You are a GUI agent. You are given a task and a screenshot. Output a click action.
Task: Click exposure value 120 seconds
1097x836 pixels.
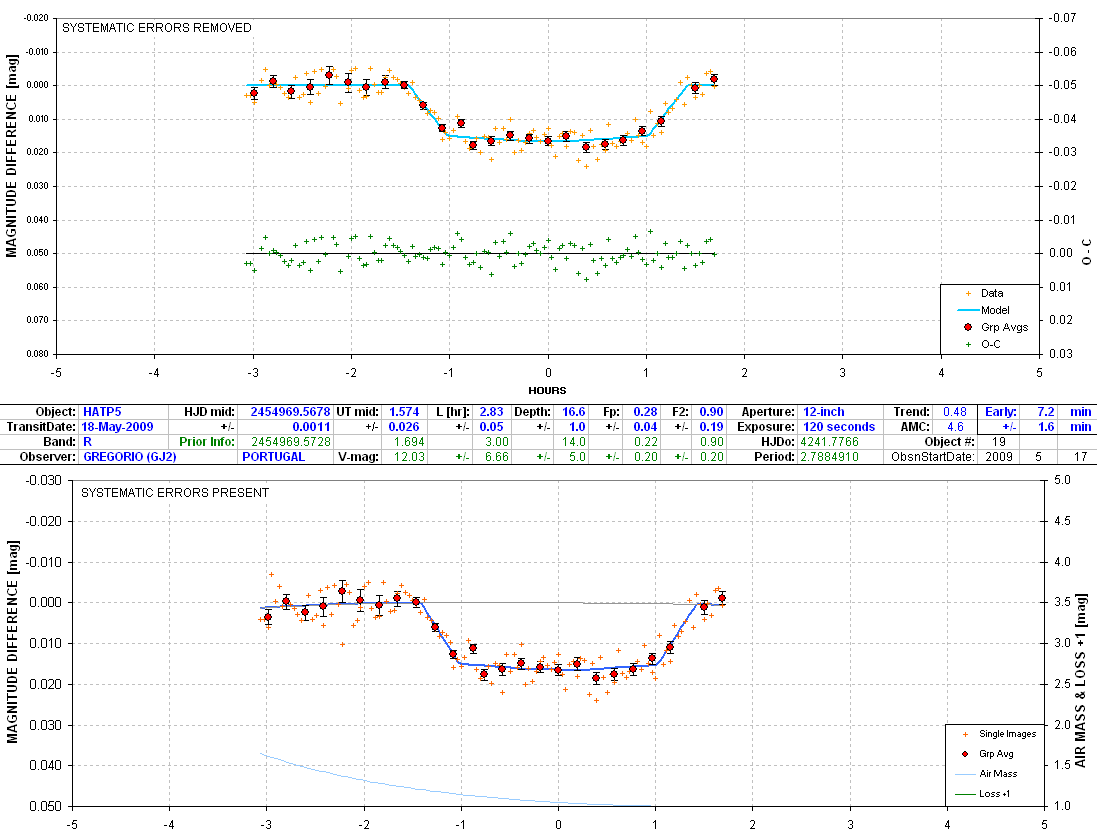[x=839, y=427]
